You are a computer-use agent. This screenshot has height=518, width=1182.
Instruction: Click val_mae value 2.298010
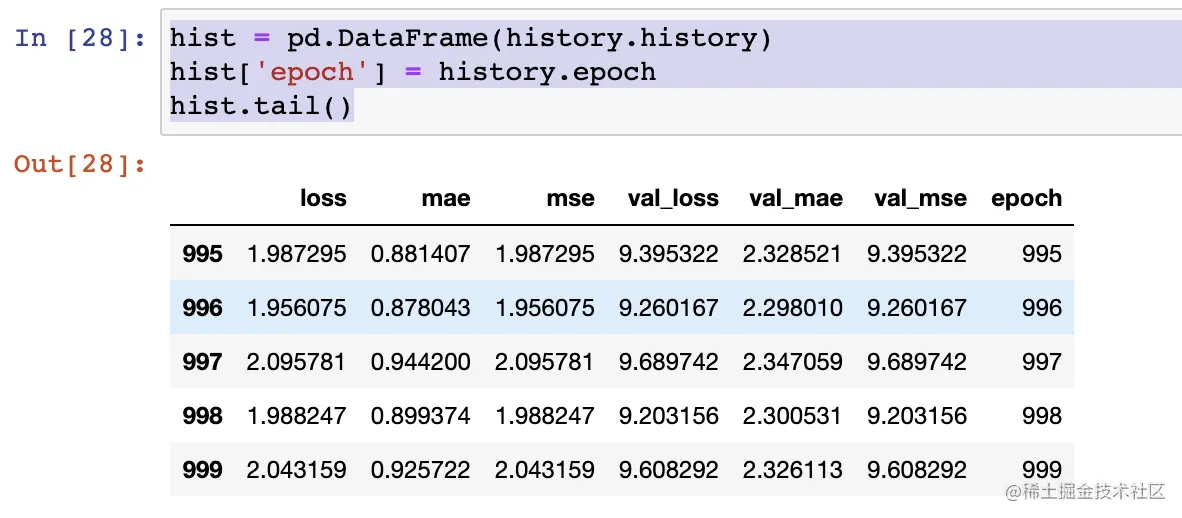pos(792,308)
